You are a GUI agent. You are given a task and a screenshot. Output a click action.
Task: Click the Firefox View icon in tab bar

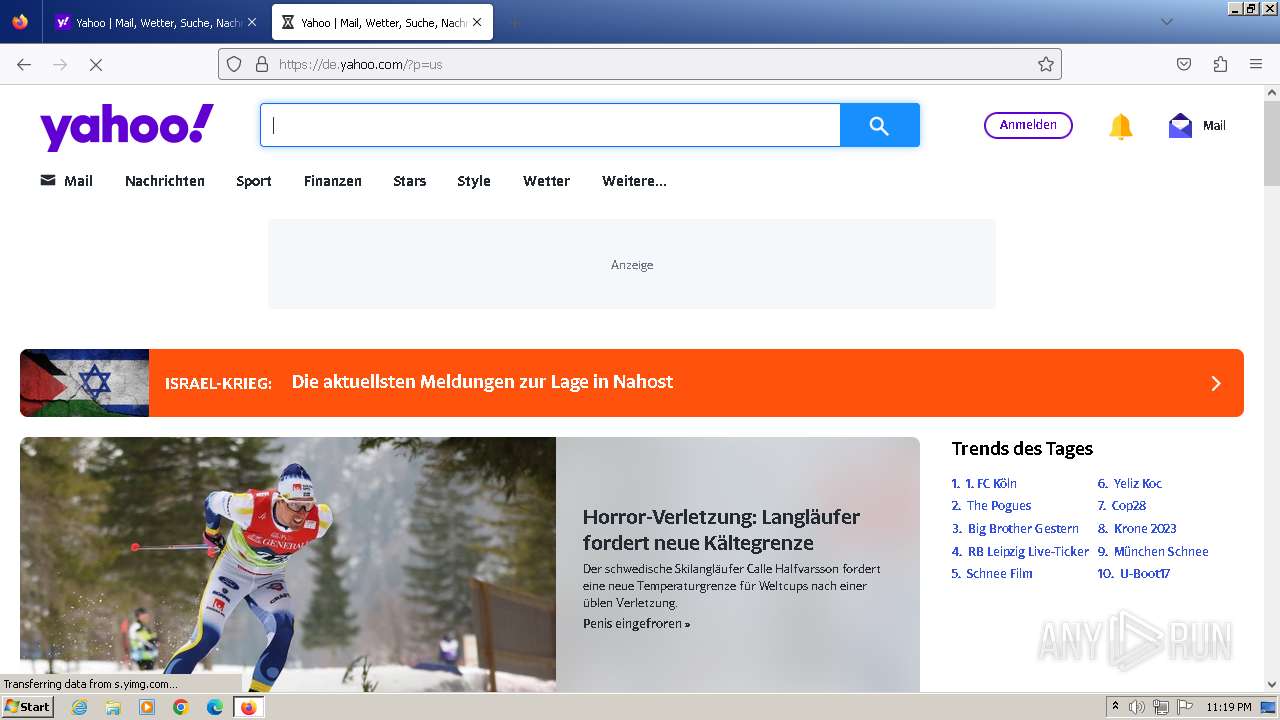coord(20,22)
